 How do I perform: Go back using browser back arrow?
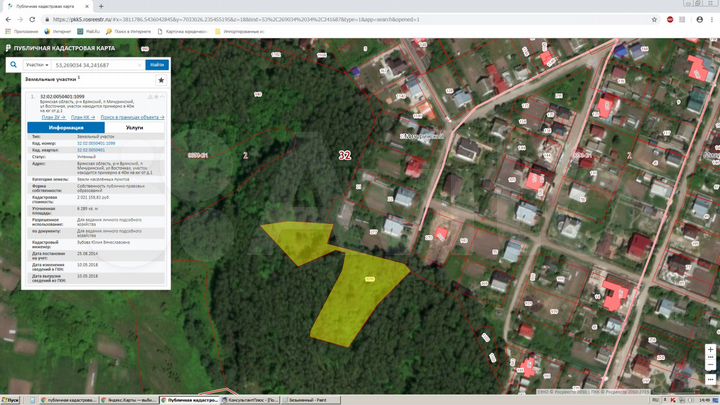[x=7, y=19]
